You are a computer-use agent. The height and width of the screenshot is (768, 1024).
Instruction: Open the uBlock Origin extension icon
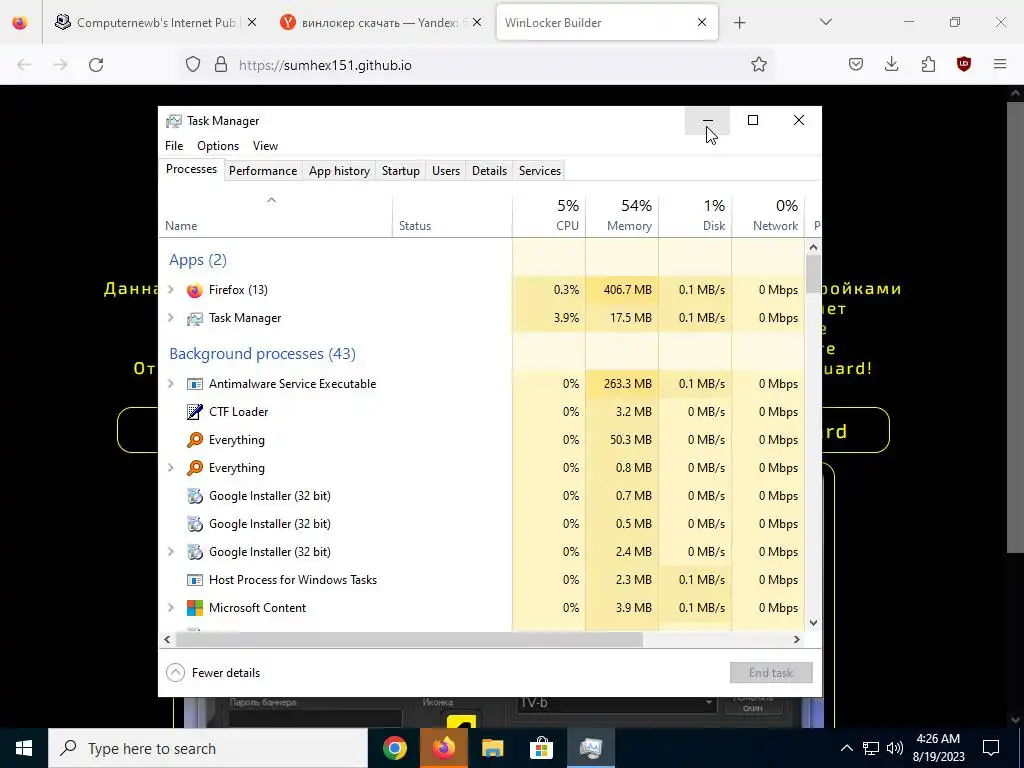click(964, 64)
